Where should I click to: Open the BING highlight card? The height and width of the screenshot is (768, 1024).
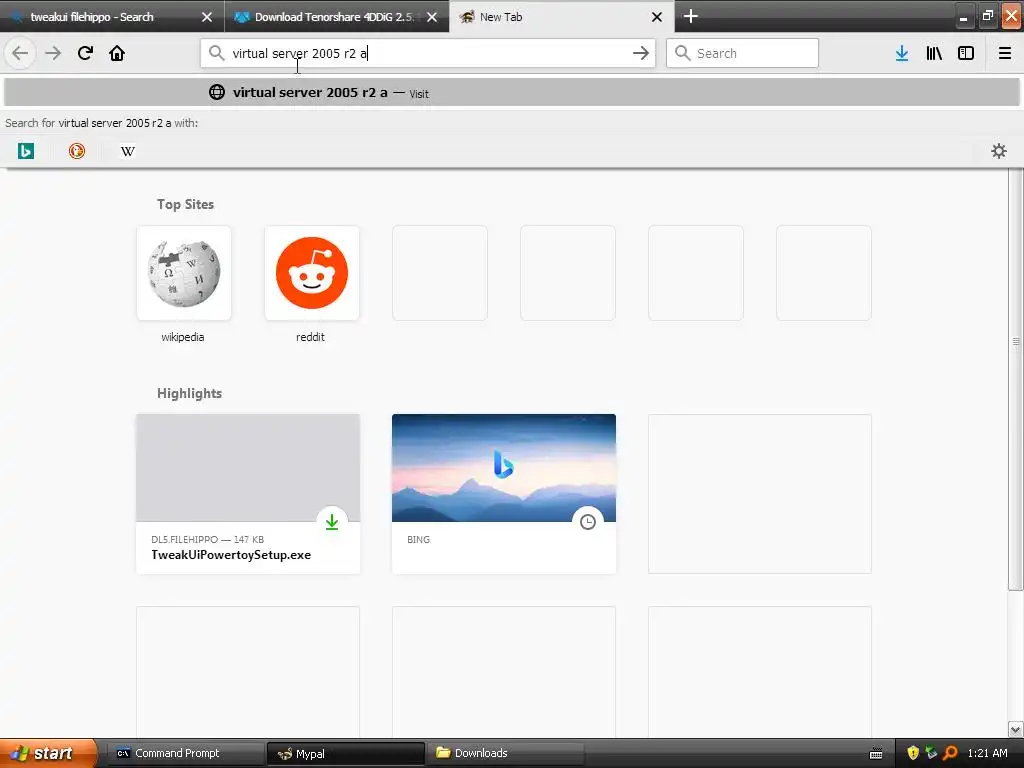tap(504, 494)
